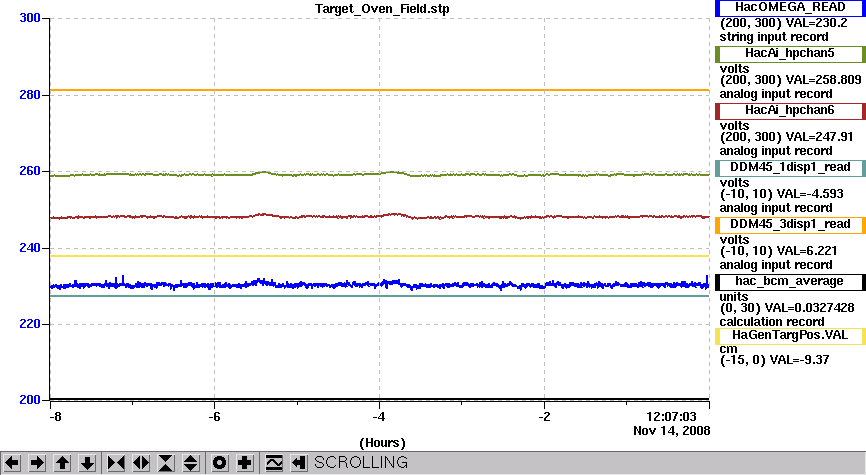Click the 'string input record' description text

[774, 37]
